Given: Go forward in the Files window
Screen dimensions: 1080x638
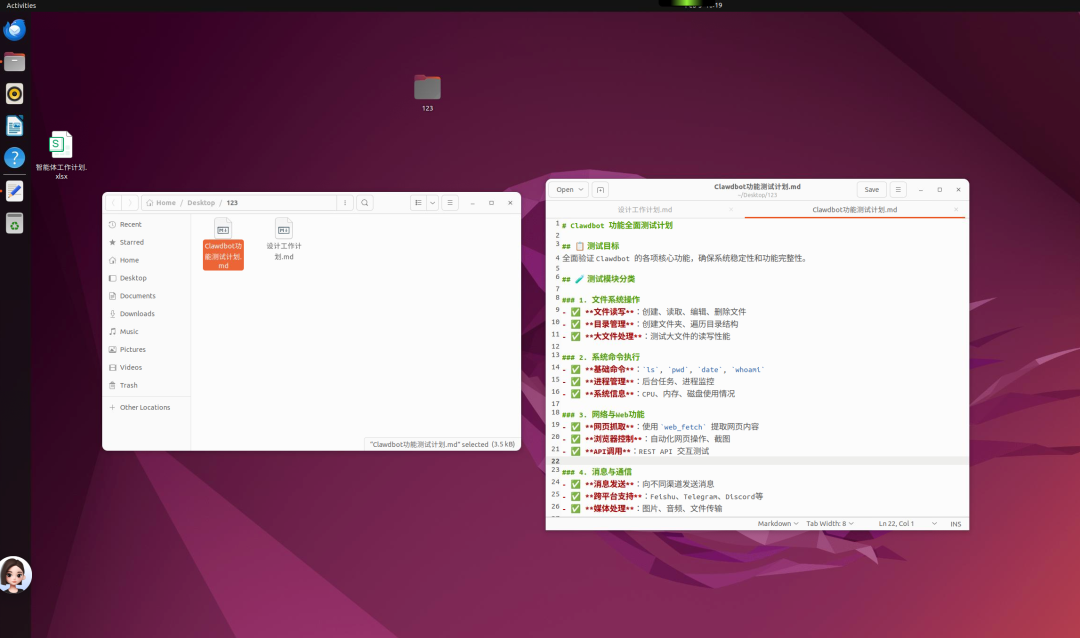Looking at the screenshot, I should (129, 203).
